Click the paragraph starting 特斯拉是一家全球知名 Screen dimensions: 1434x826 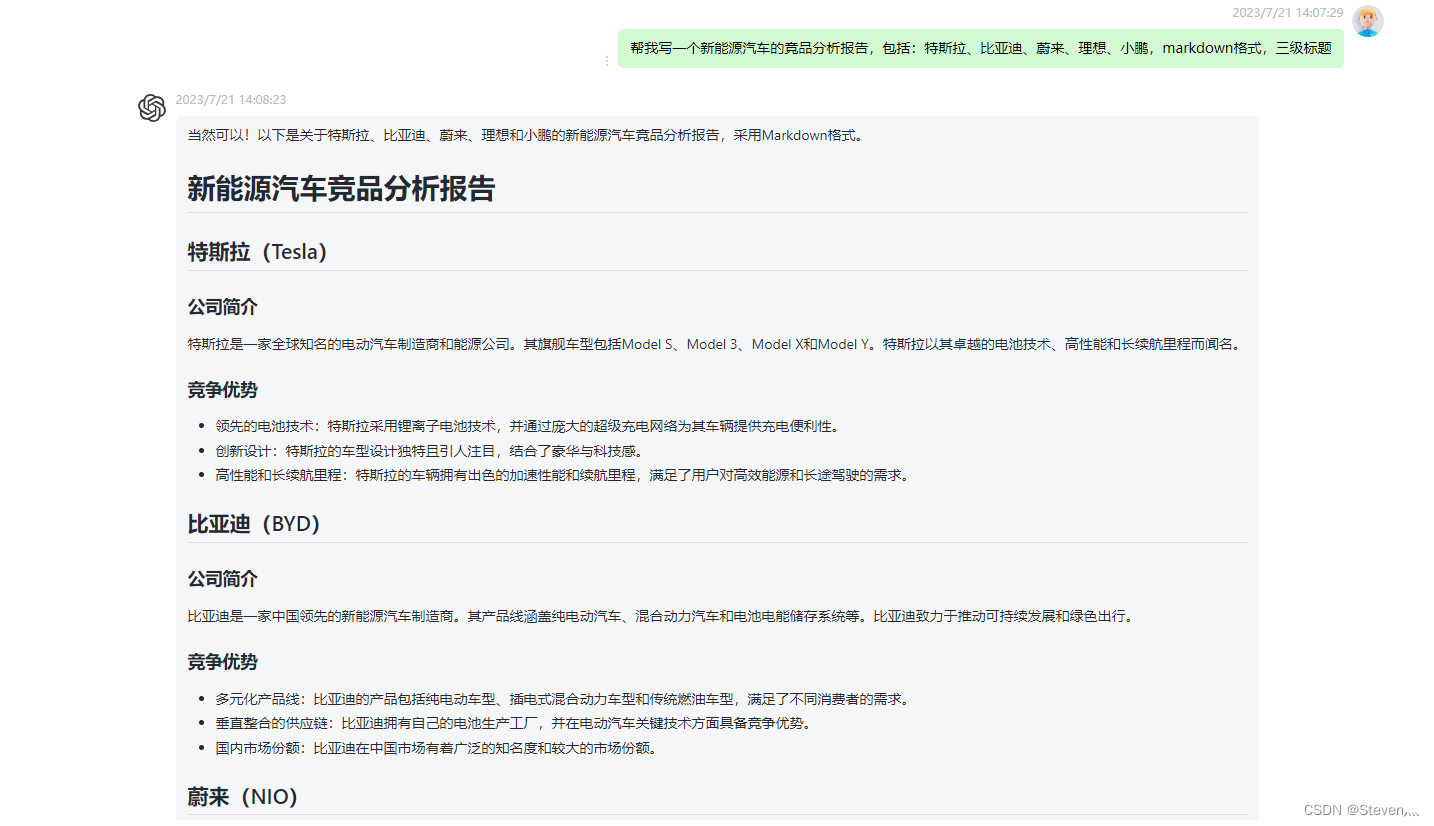pos(716,344)
